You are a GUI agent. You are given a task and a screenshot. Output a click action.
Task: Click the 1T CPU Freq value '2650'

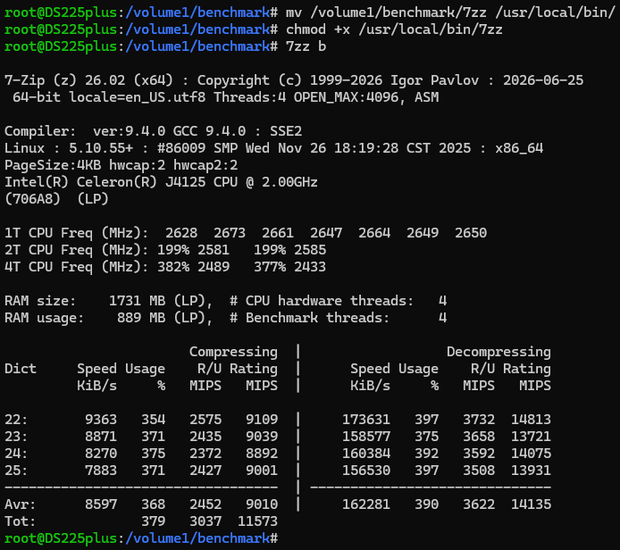tap(471, 233)
